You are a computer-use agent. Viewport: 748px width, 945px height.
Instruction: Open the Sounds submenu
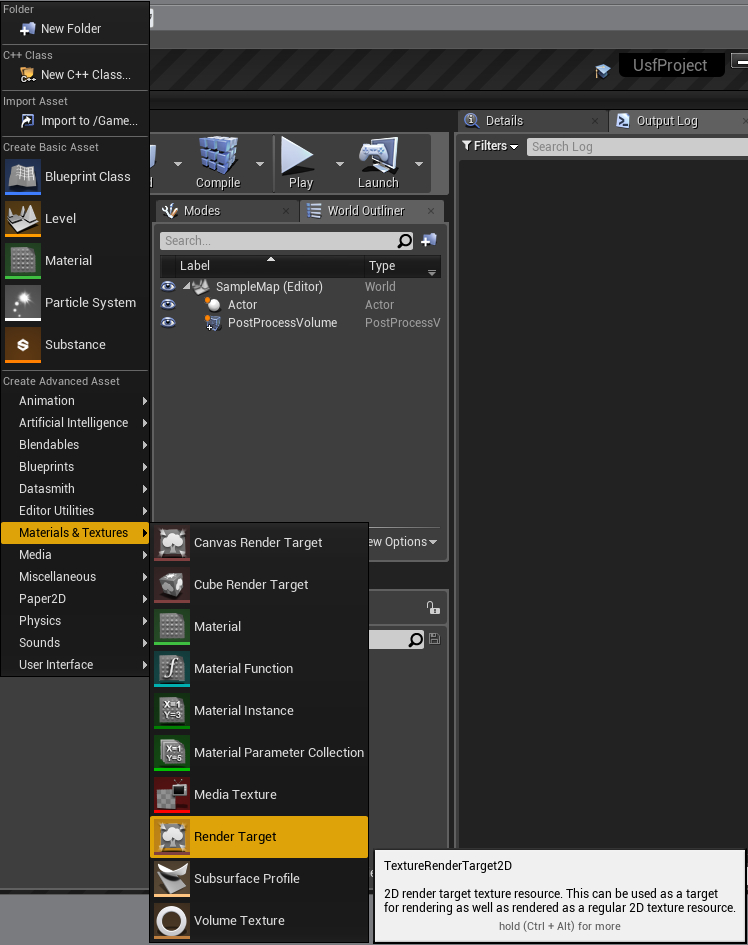coord(75,642)
